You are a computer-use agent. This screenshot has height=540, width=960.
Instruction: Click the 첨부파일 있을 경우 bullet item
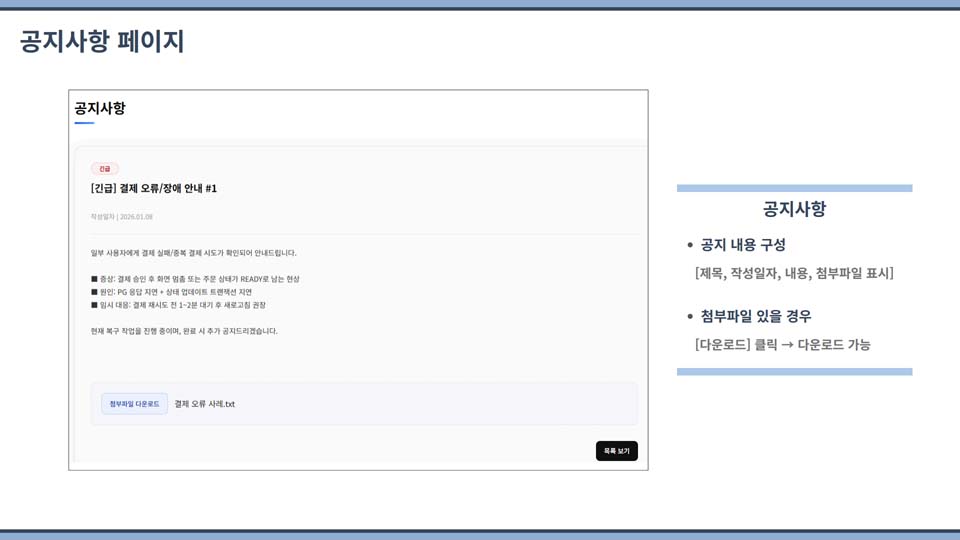[x=755, y=316]
